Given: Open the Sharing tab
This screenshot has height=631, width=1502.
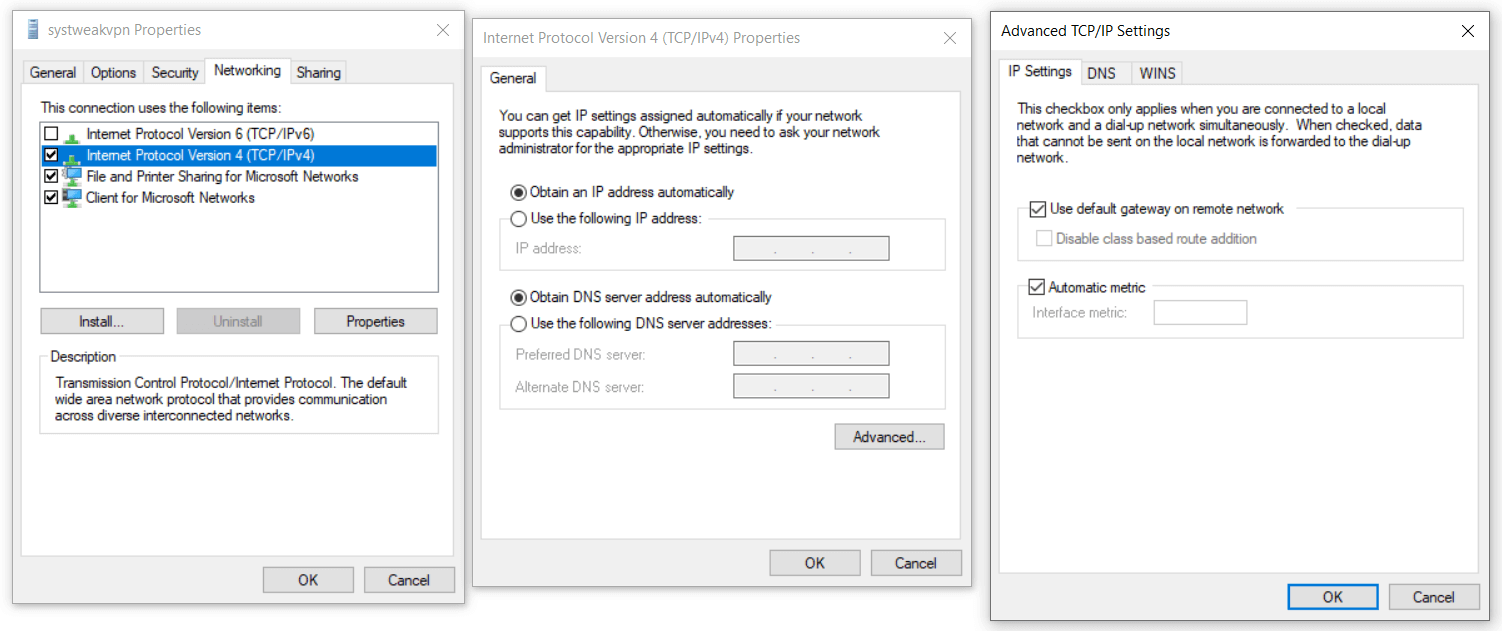Looking at the screenshot, I should pos(318,72).
